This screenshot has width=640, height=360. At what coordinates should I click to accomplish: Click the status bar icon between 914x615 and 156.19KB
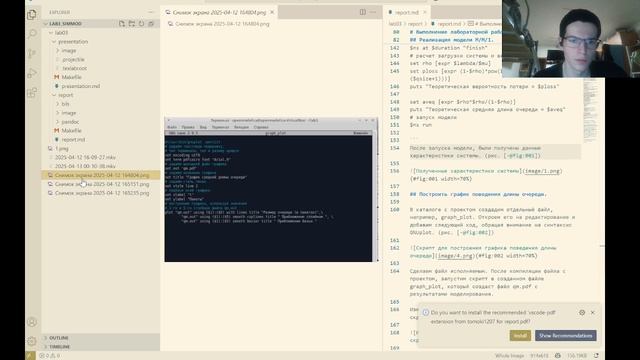(x=558, y=356)
